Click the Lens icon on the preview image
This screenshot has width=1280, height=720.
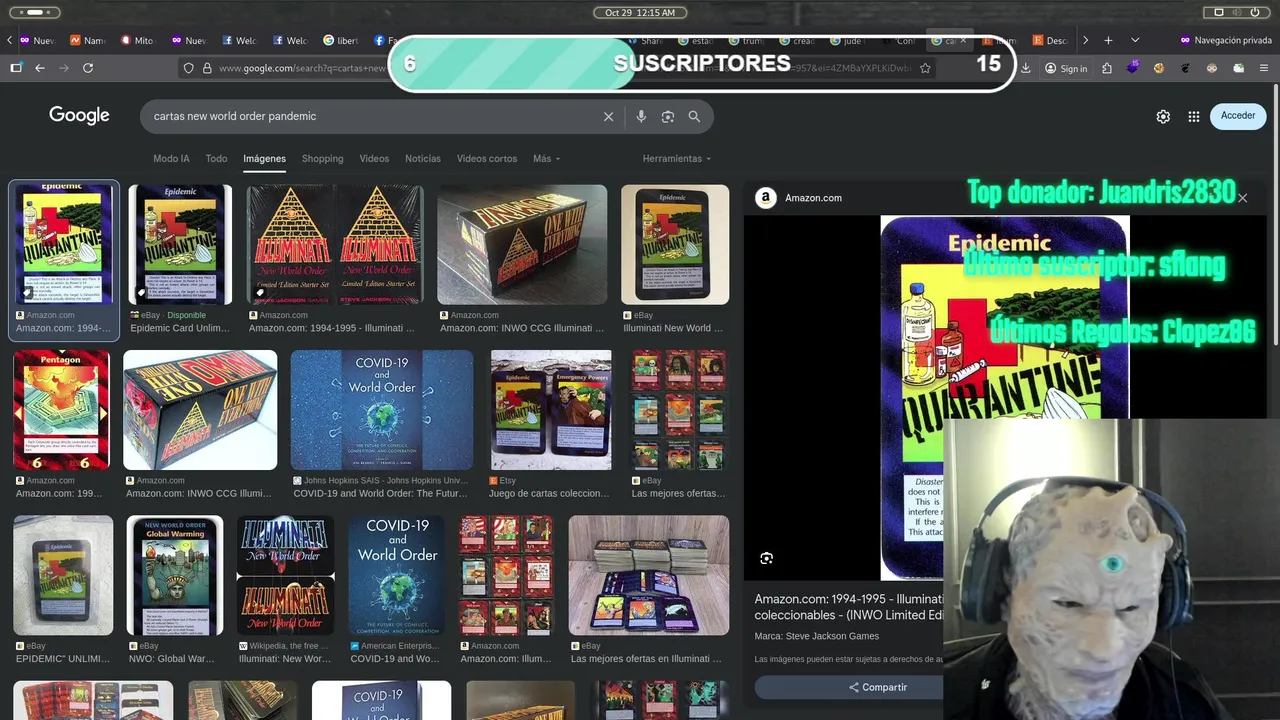click(x=766, y=558)
